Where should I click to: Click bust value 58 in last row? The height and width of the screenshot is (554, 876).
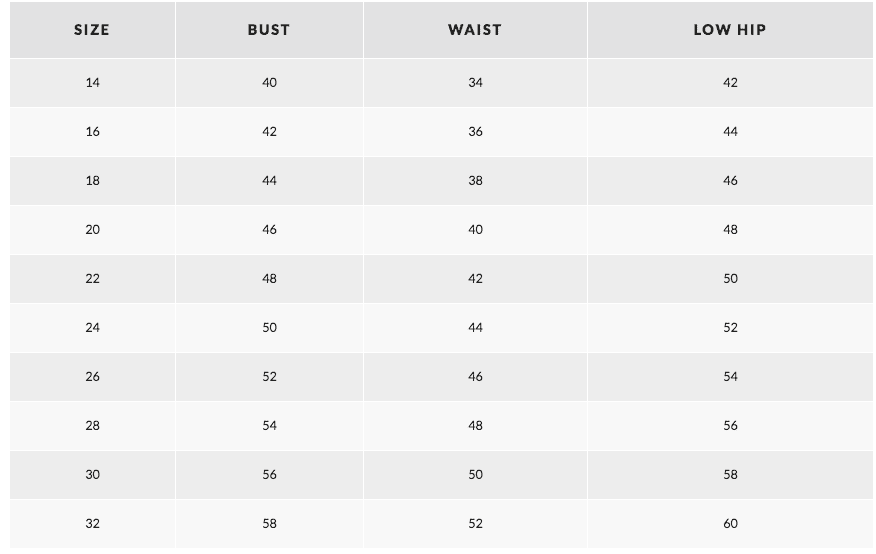click(269, 524)
